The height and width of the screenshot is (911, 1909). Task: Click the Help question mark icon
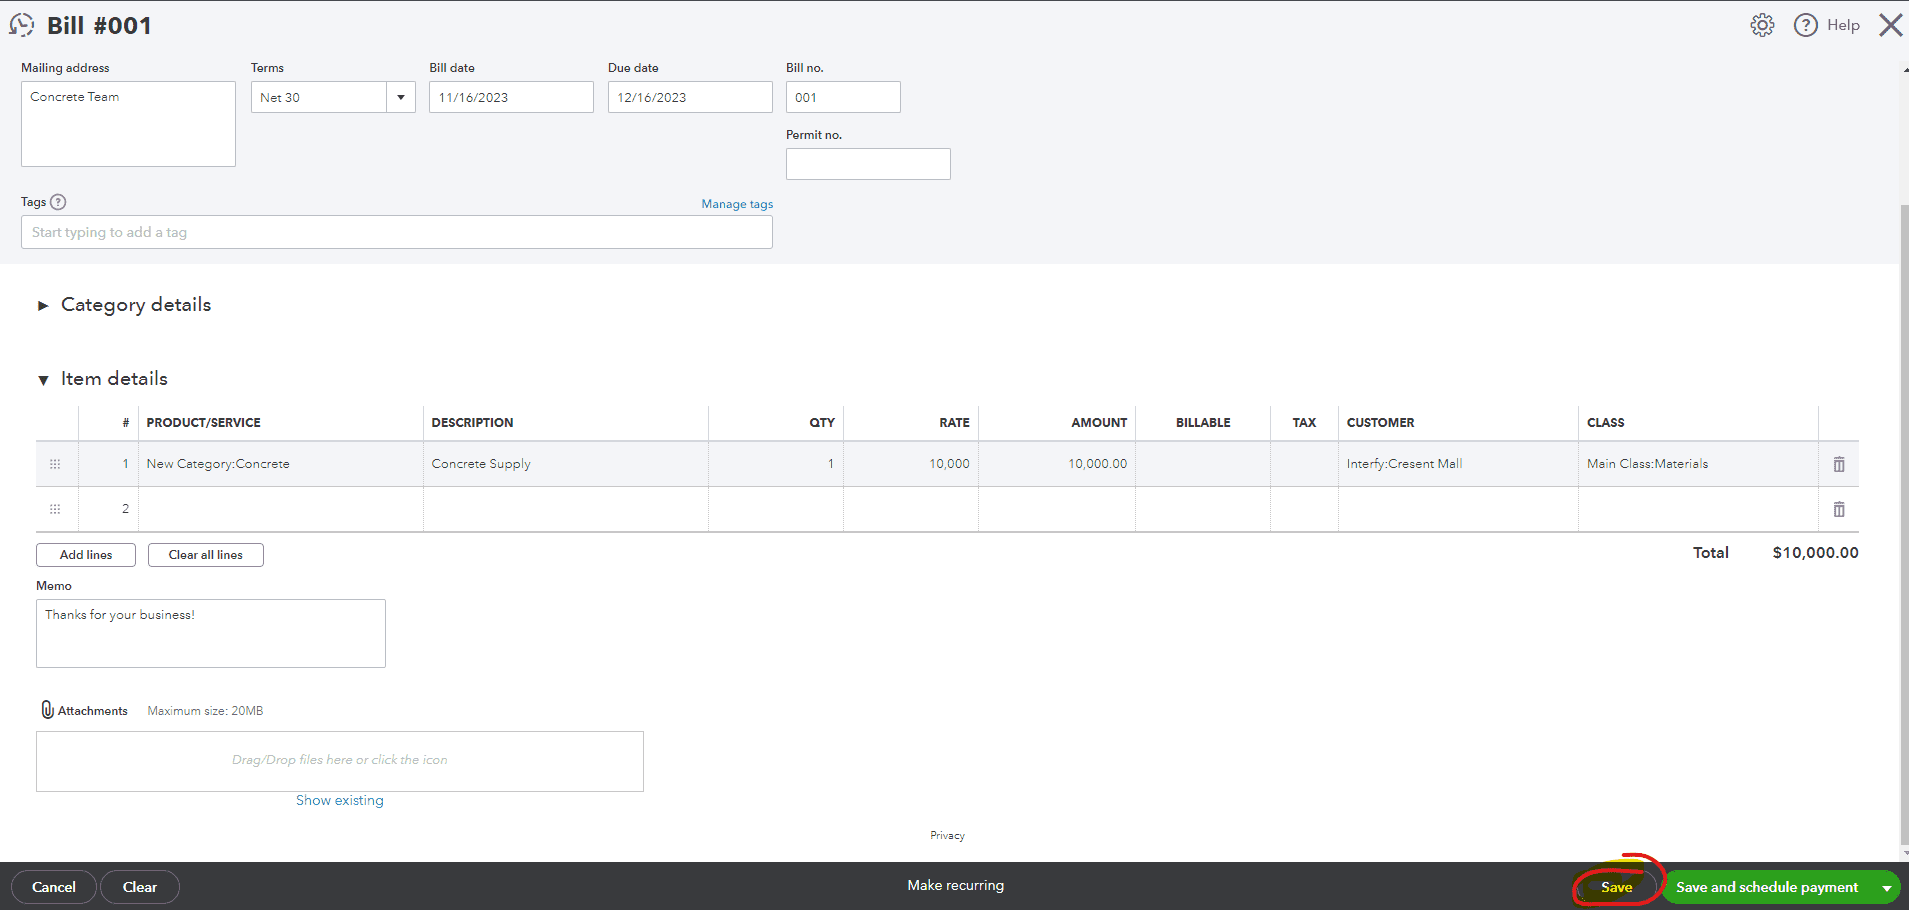click(x=1806, y=25)
